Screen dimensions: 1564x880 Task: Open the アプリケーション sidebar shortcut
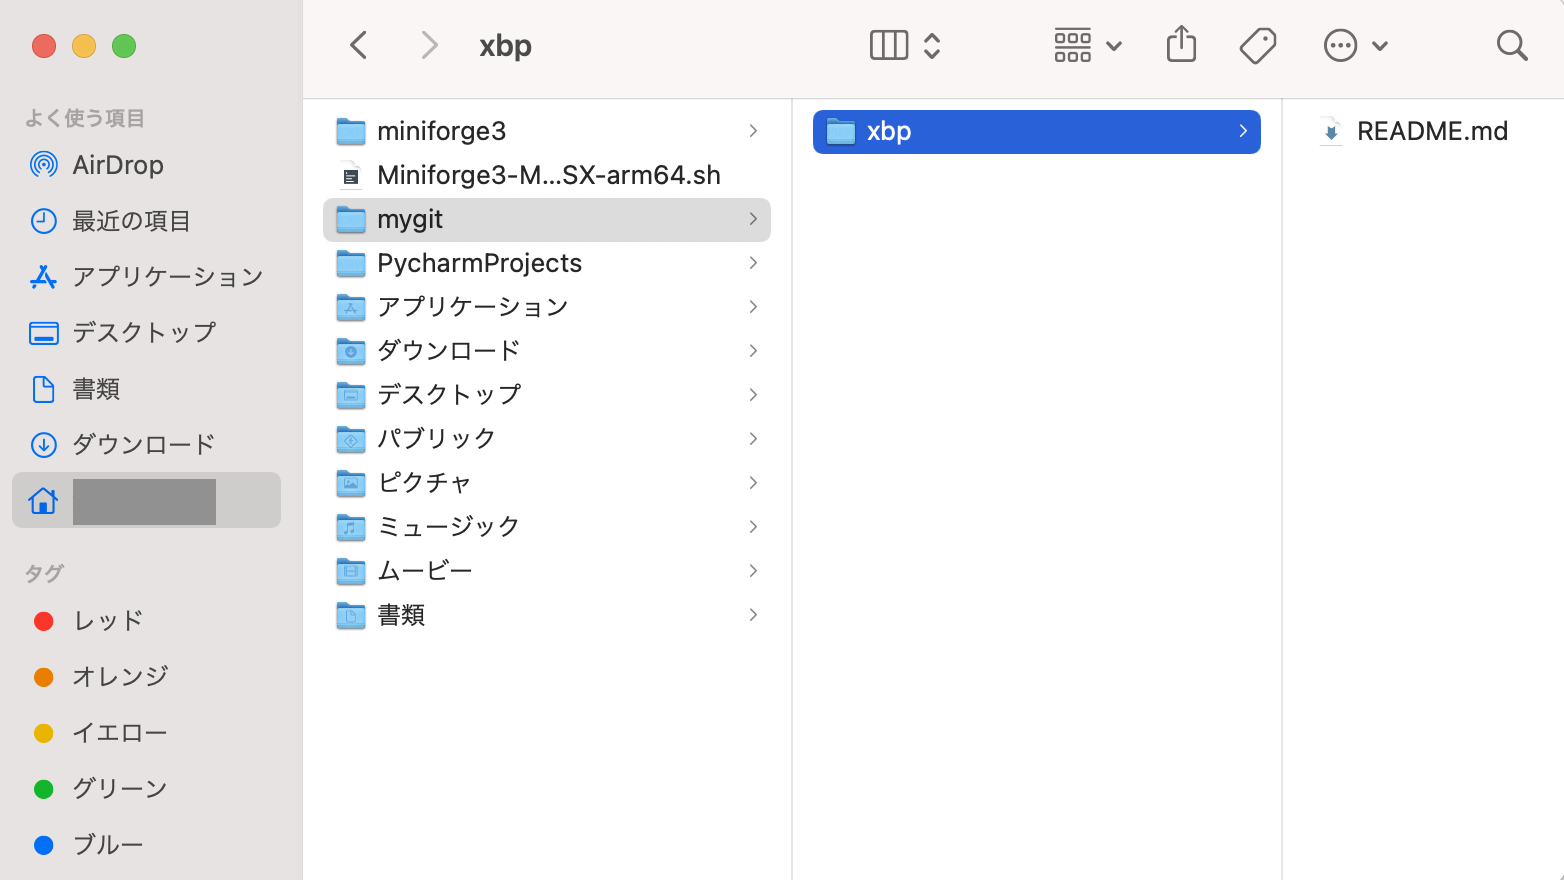pos(167,277)
